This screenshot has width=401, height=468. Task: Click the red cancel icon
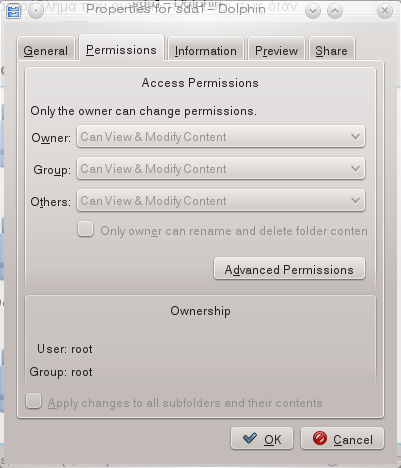(320, 438)
